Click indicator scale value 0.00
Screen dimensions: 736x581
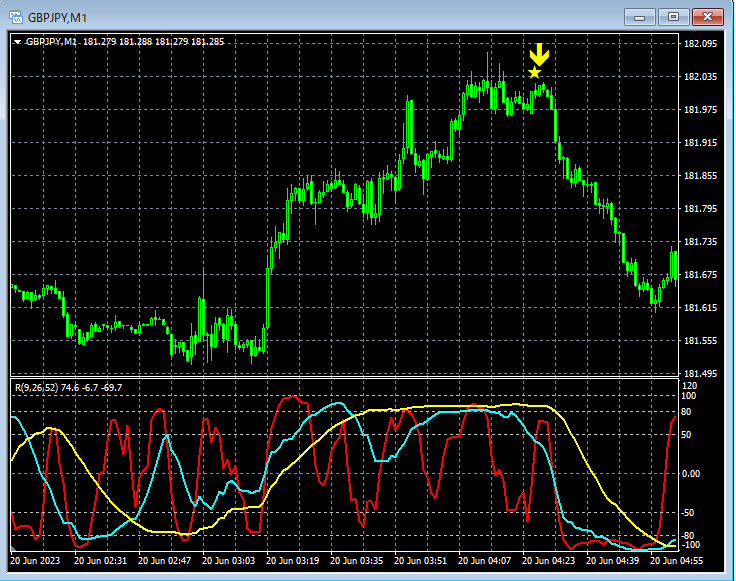tap(690, 474)
